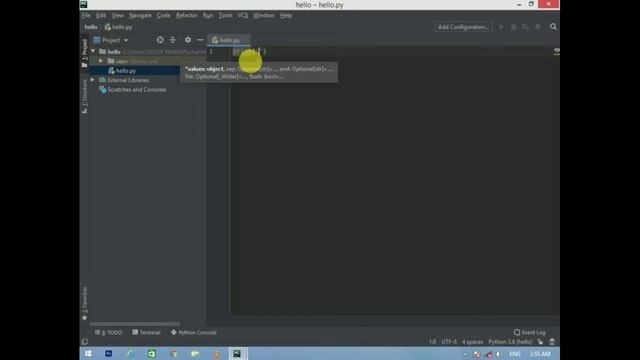Open the TODO tool window

point(109,332)
